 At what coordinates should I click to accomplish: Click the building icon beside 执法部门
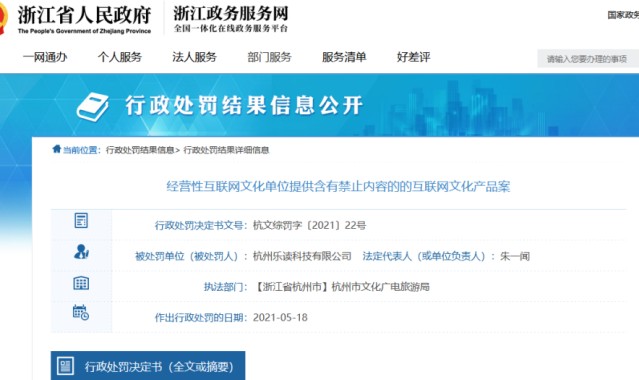(x=81, y=283)
